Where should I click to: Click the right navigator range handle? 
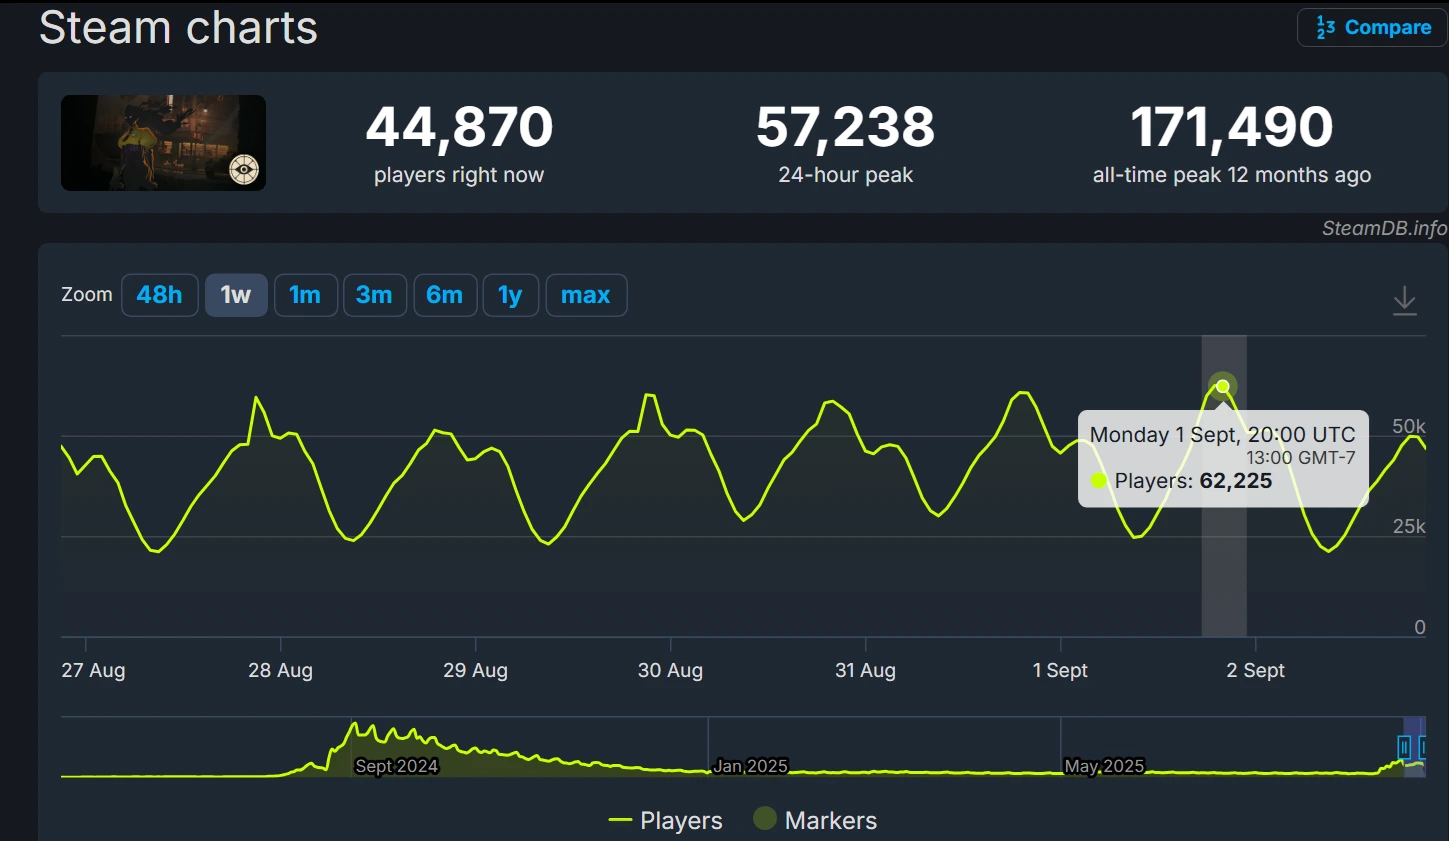(x=1424, y=747)
